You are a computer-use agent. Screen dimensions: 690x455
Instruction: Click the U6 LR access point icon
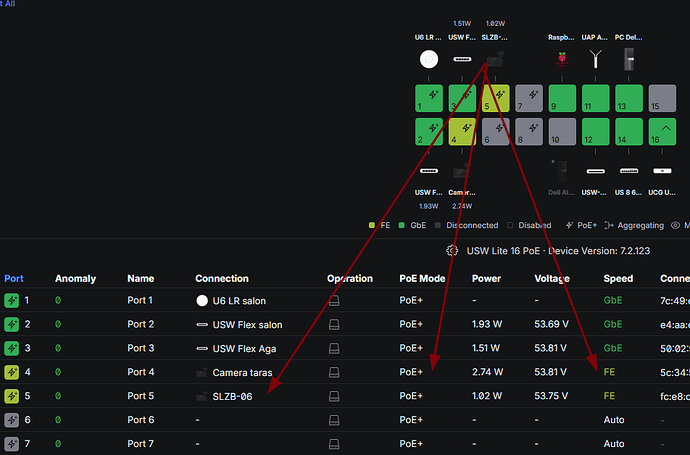pyautogui.click(x=429, y=60)
